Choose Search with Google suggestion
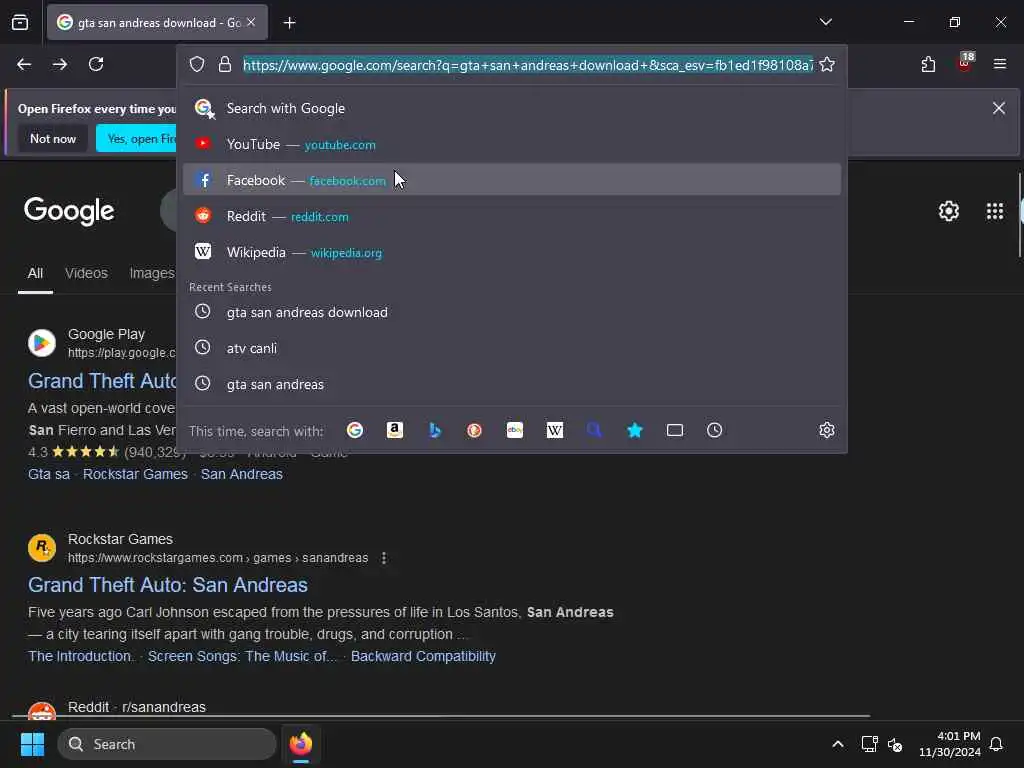Viewport: 1024px width, 768px height. pyautogui.click(x=512, y=108)
